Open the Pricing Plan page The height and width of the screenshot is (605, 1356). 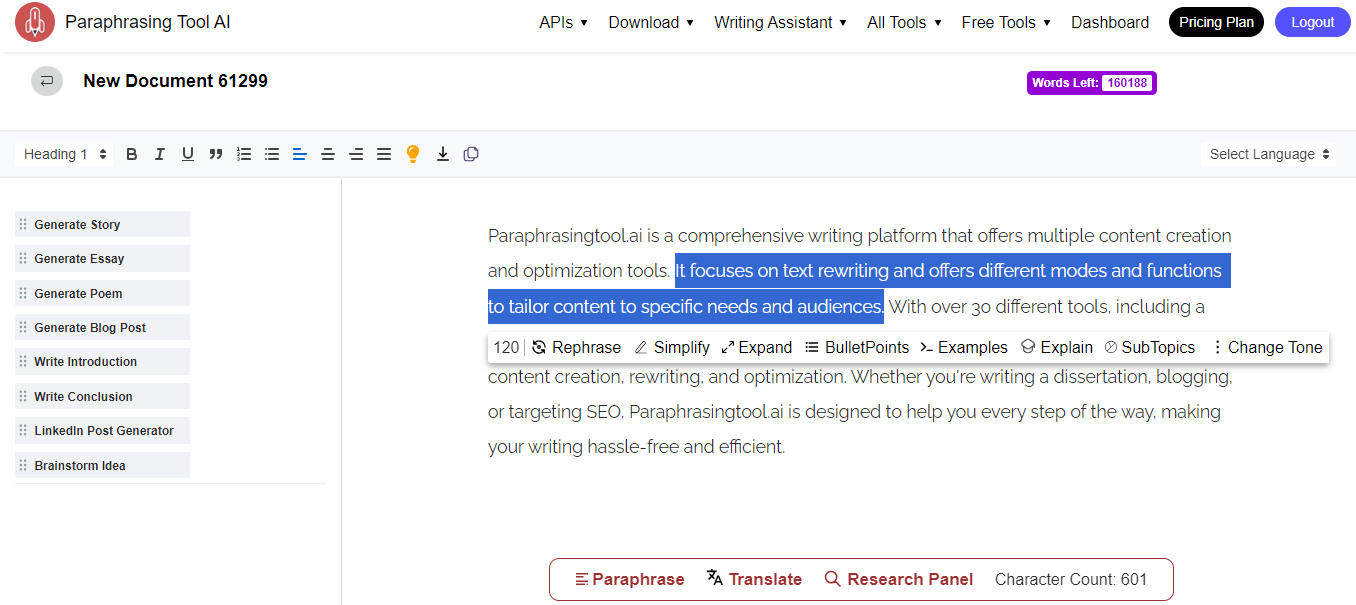point(1216,22)
